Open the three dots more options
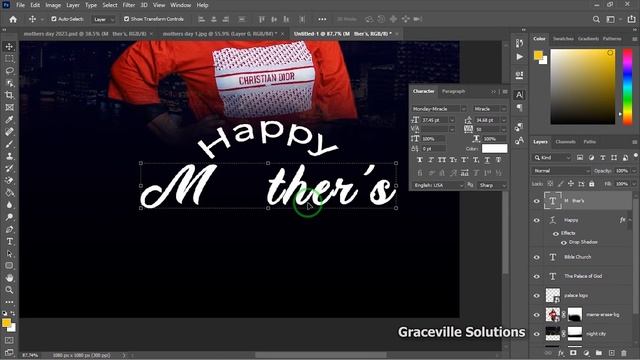640x360 pixels. pos(322,19)
